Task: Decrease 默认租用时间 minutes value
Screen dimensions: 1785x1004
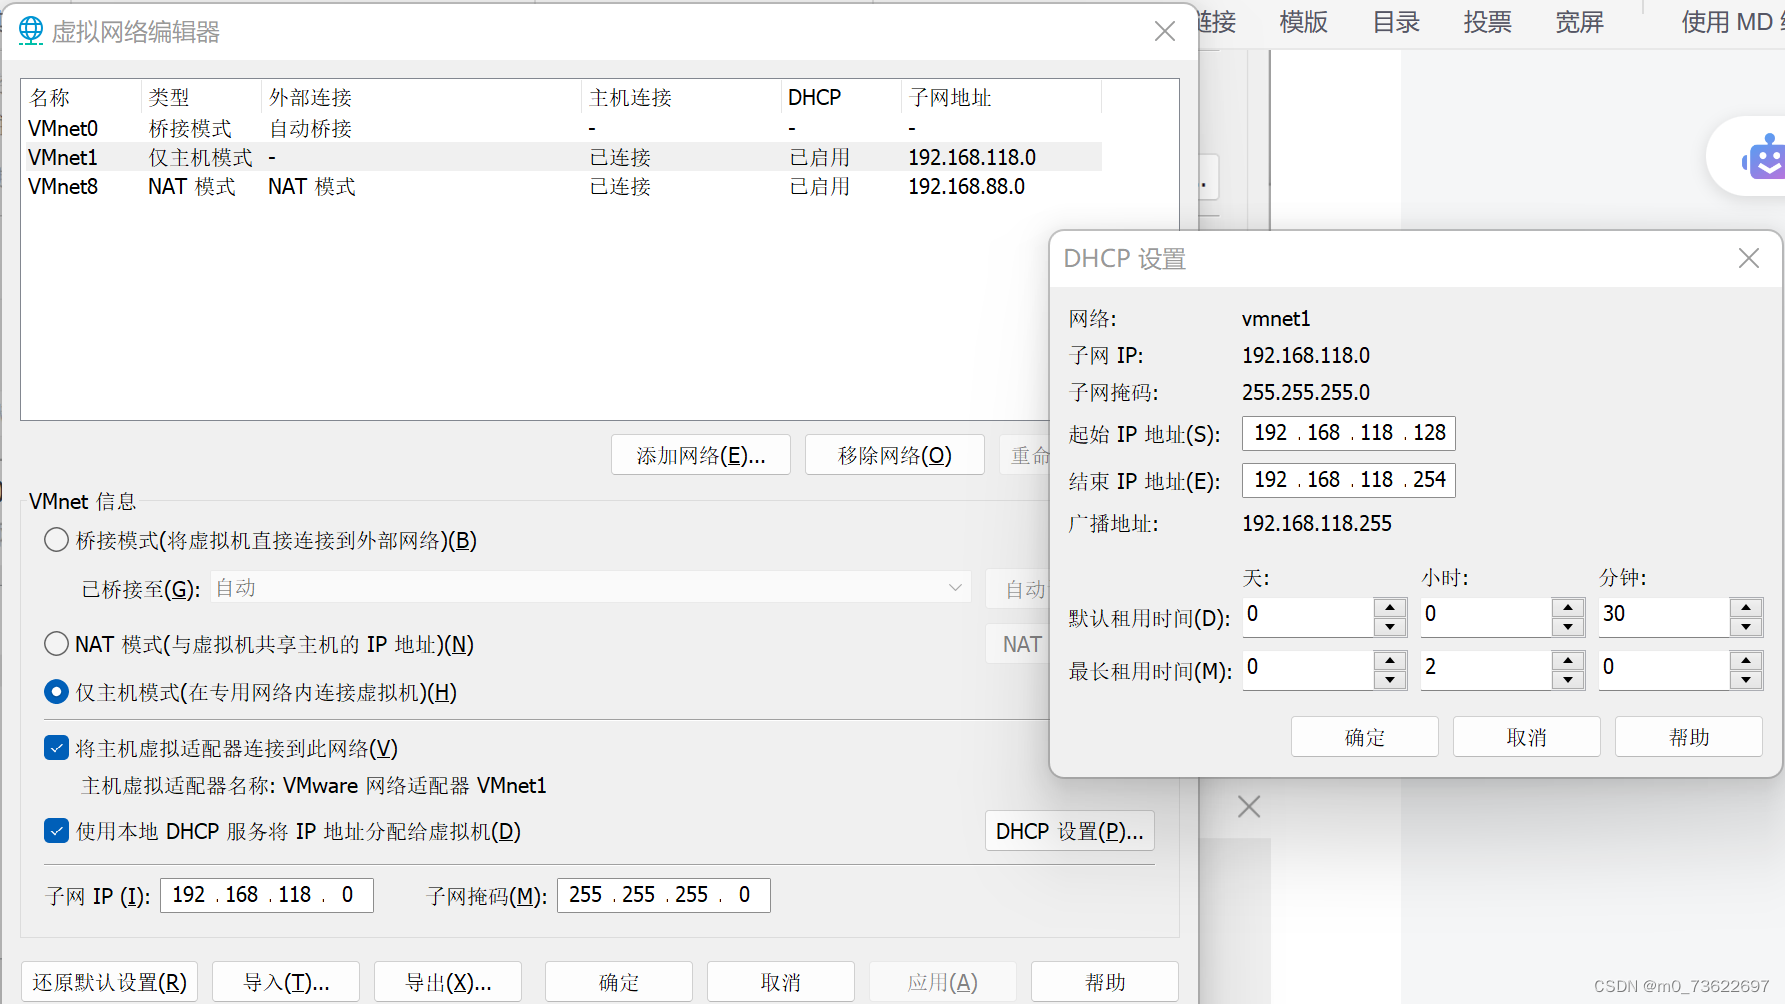Action: [1746, 627]
